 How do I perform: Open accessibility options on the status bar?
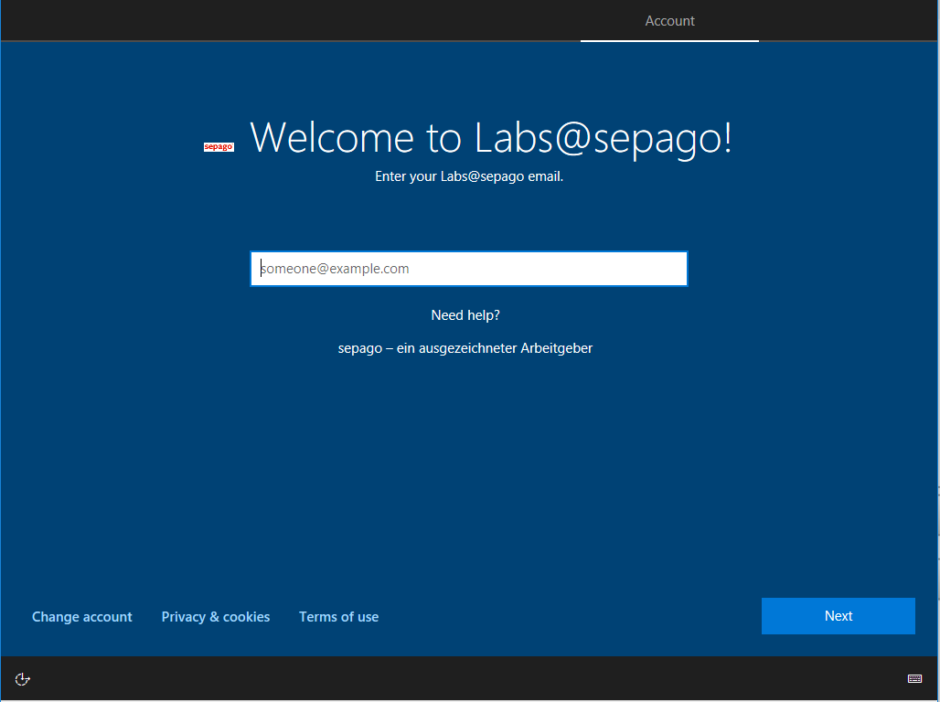22,679
